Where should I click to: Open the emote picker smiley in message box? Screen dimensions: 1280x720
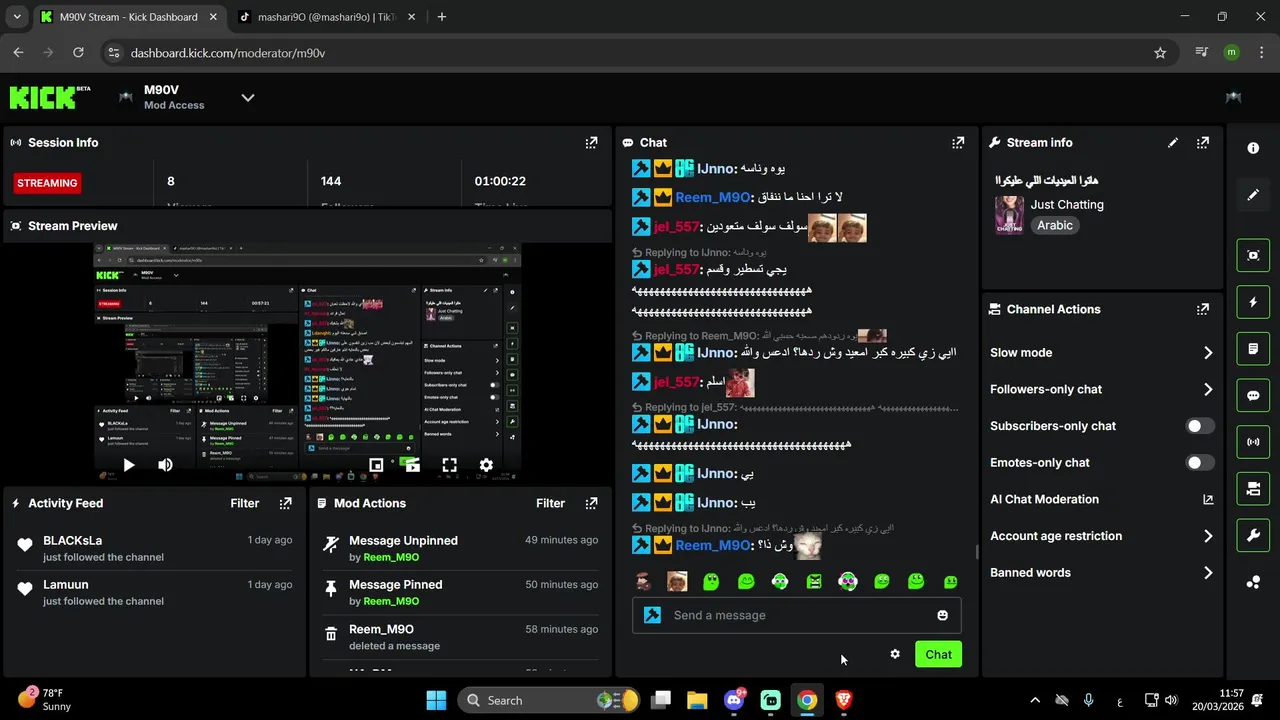coord(942,616)
